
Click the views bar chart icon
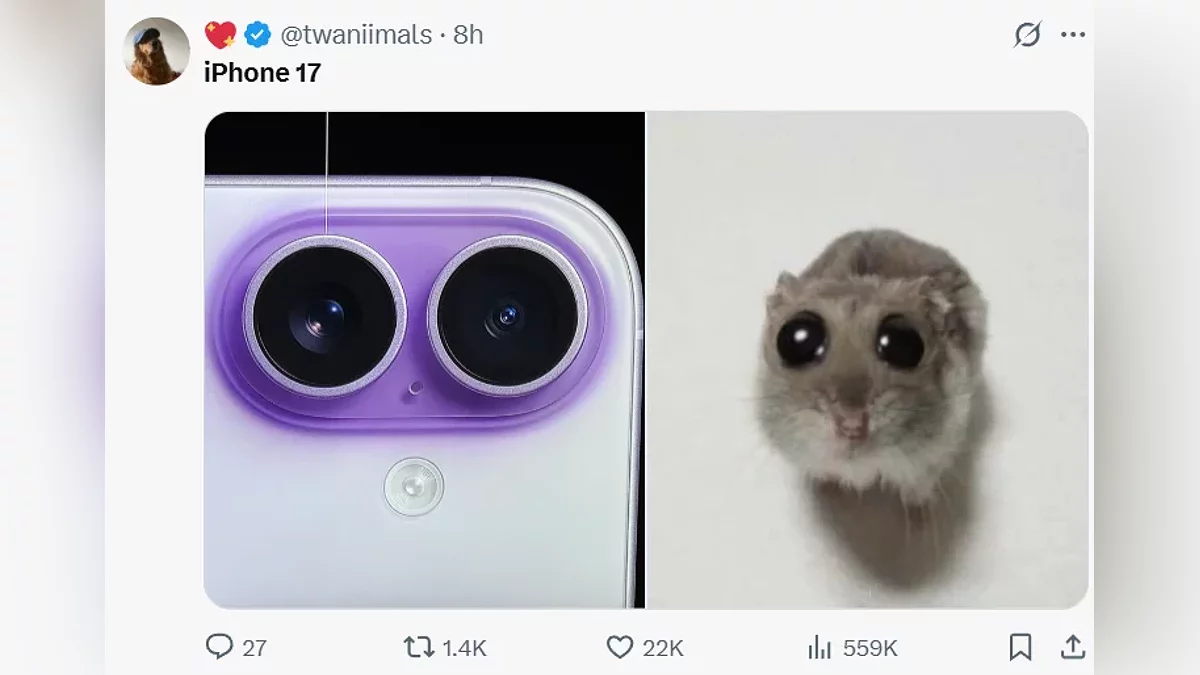(819, 648)
